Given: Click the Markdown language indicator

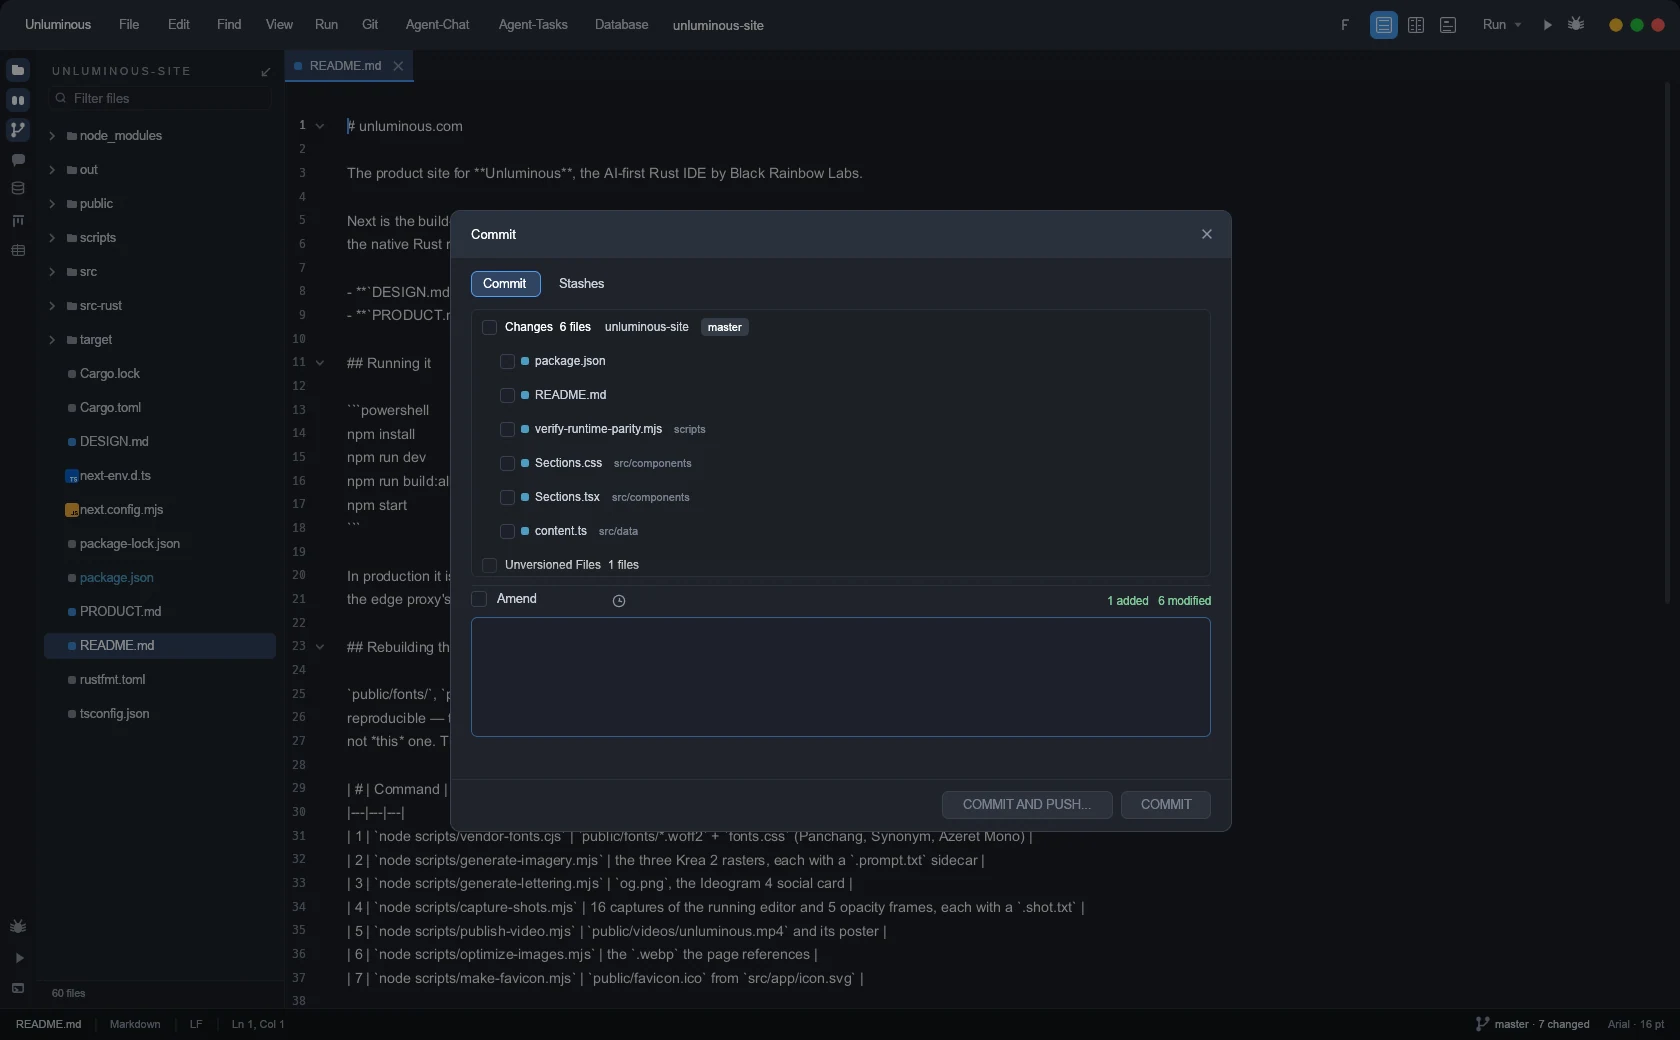Looking at the screenshot, I should click(x=135, y=1024).
